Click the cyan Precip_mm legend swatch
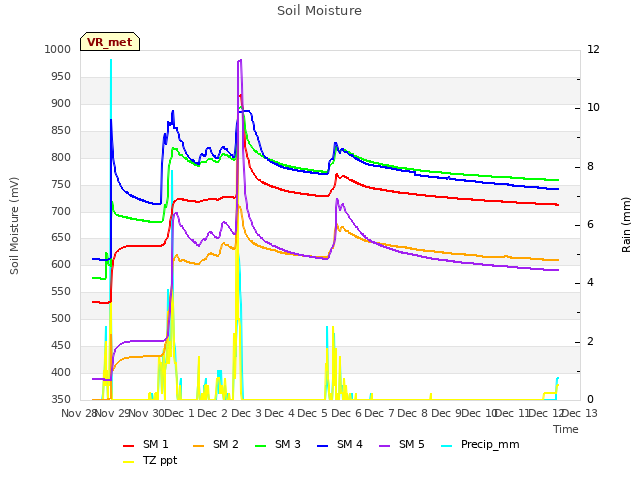 [x=447, y=446]
